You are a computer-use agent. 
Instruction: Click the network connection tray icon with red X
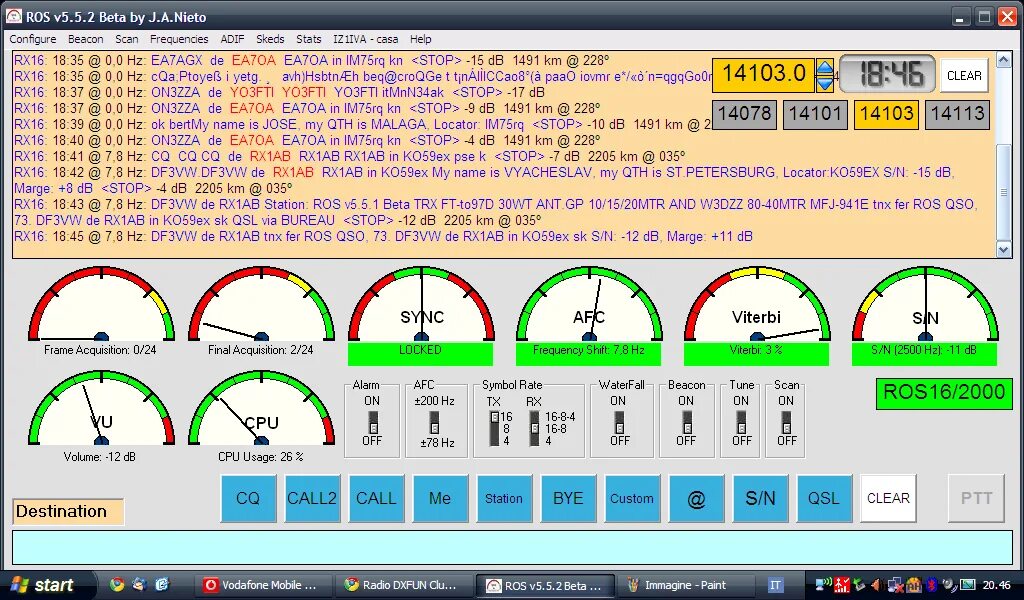[895, 587]
